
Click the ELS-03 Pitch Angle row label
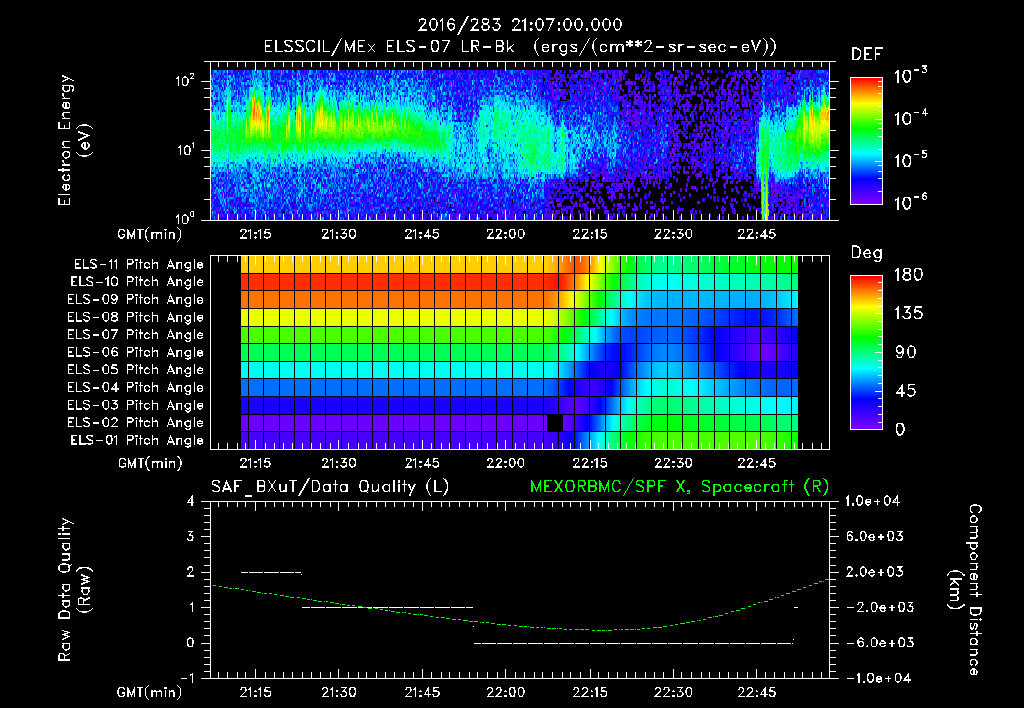click(135, 405)
